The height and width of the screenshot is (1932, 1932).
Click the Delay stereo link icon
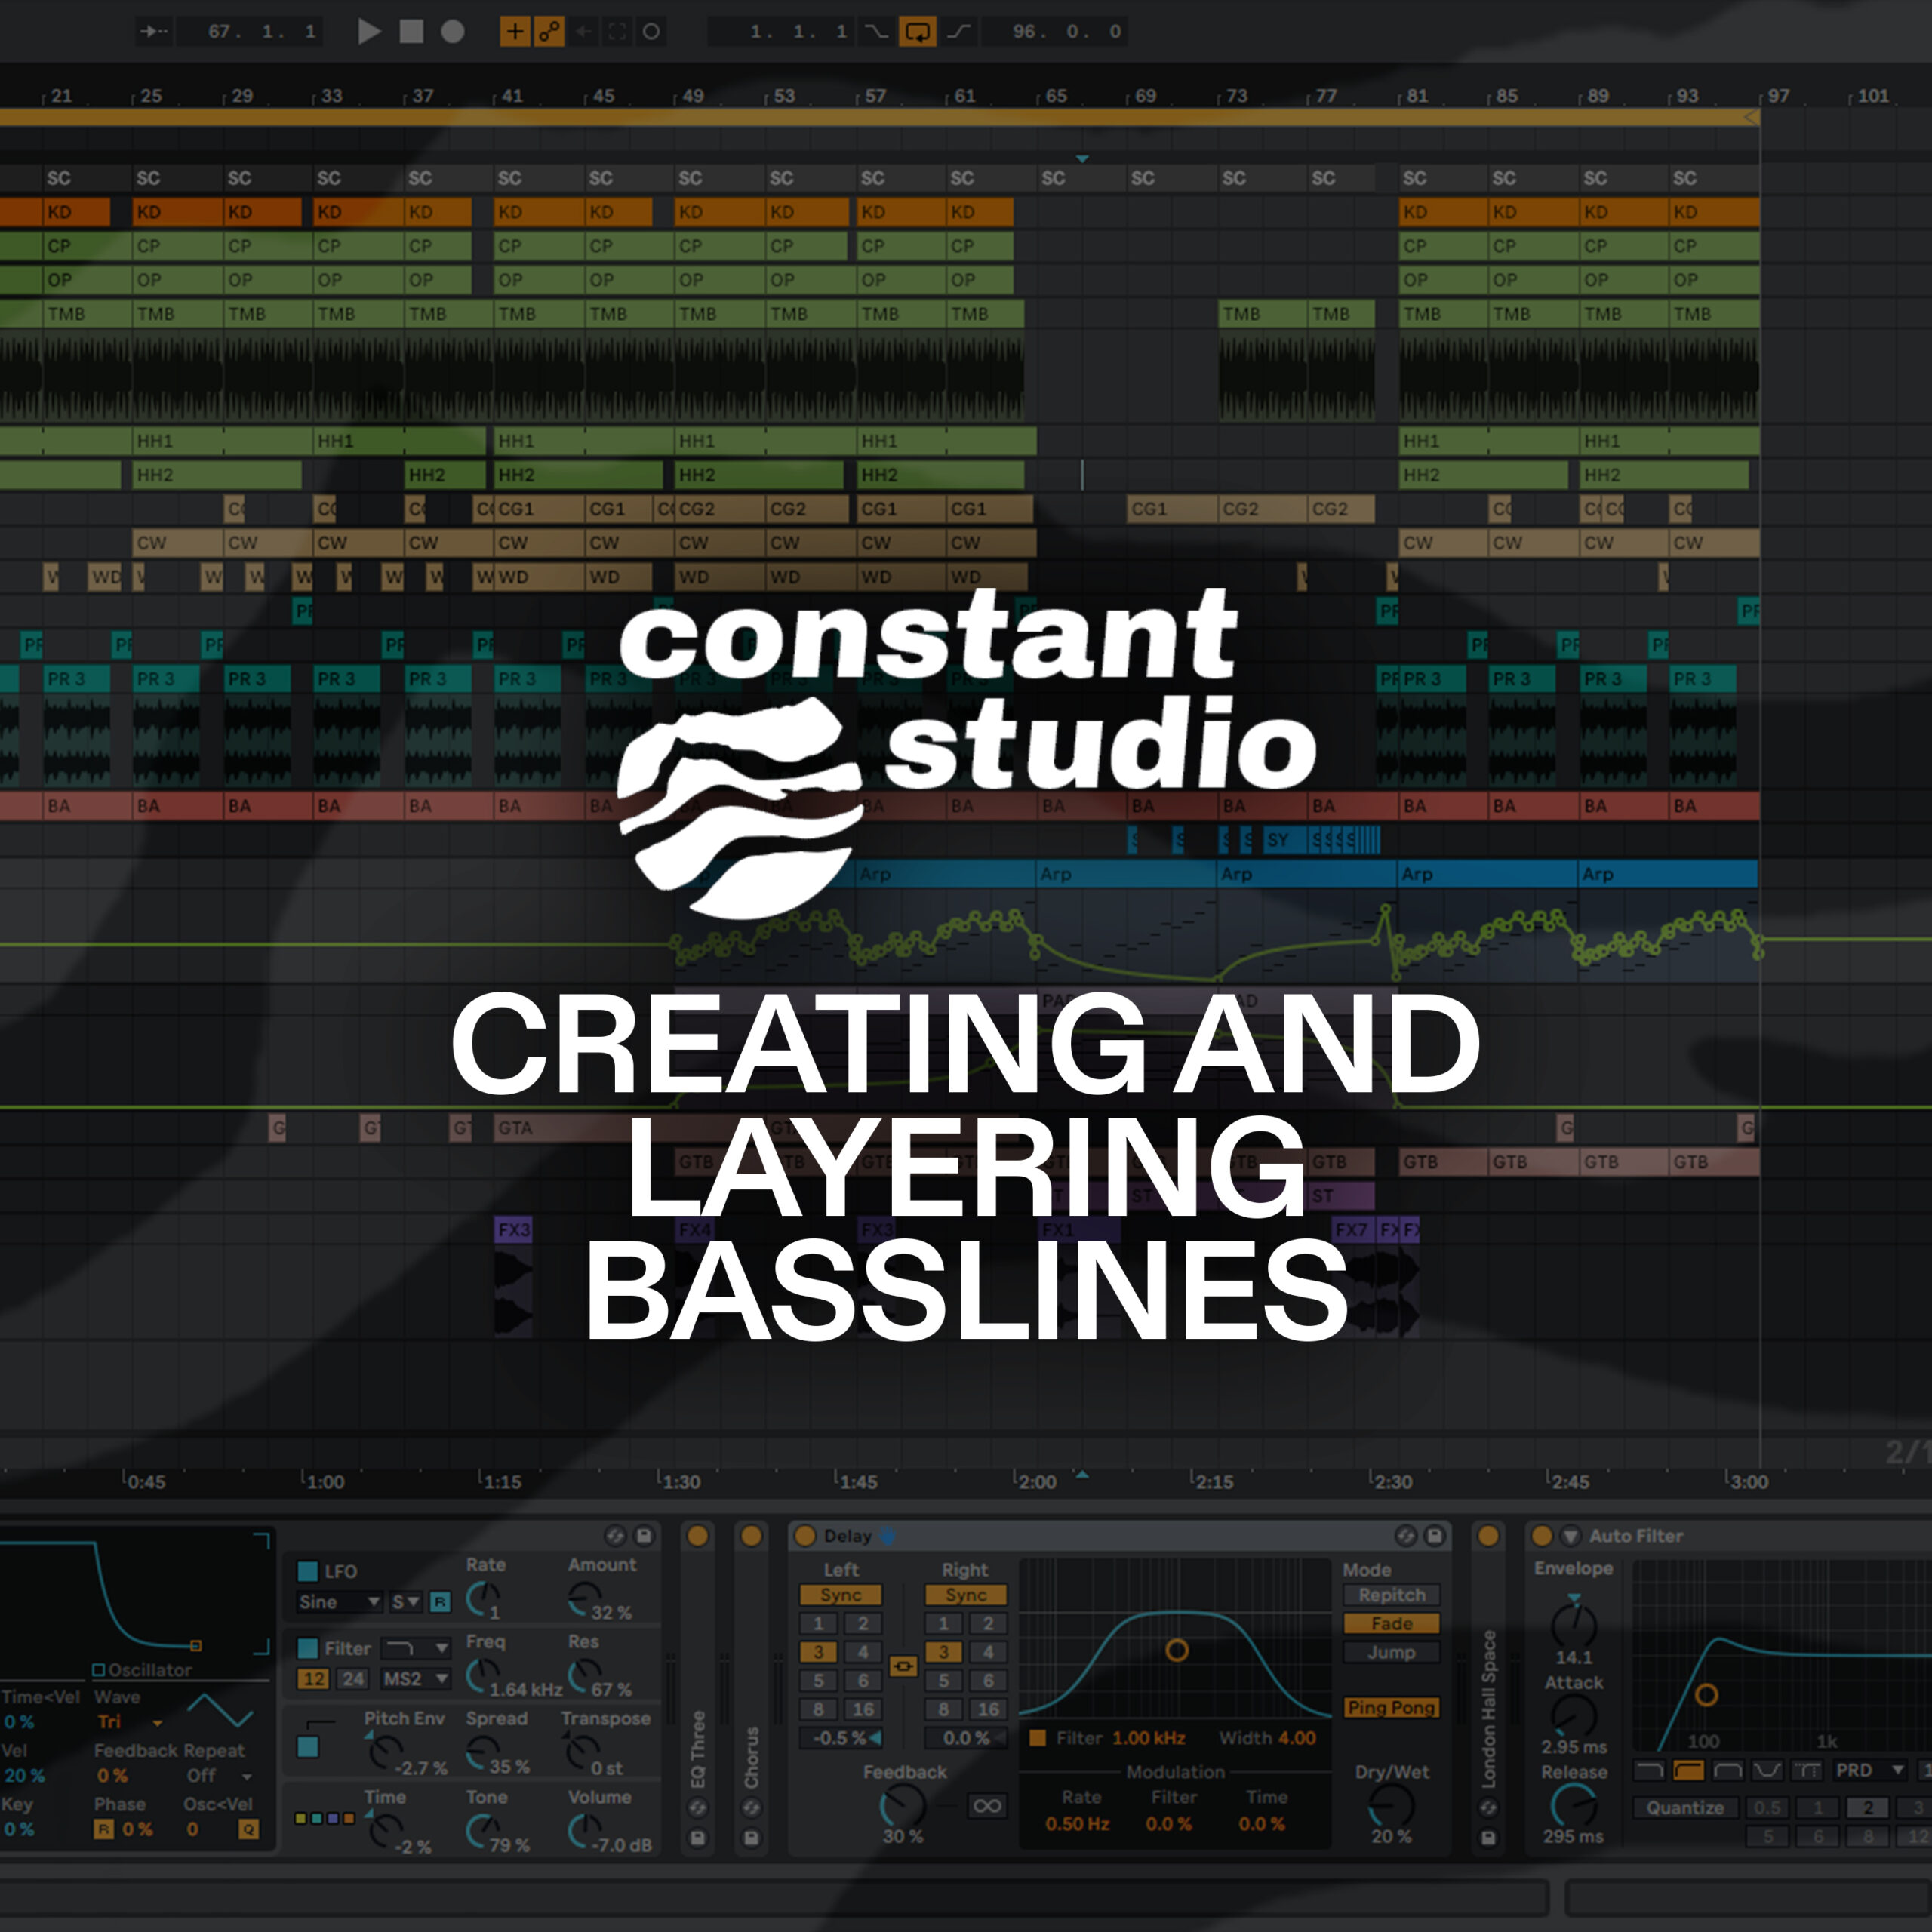coord(903,1667)
